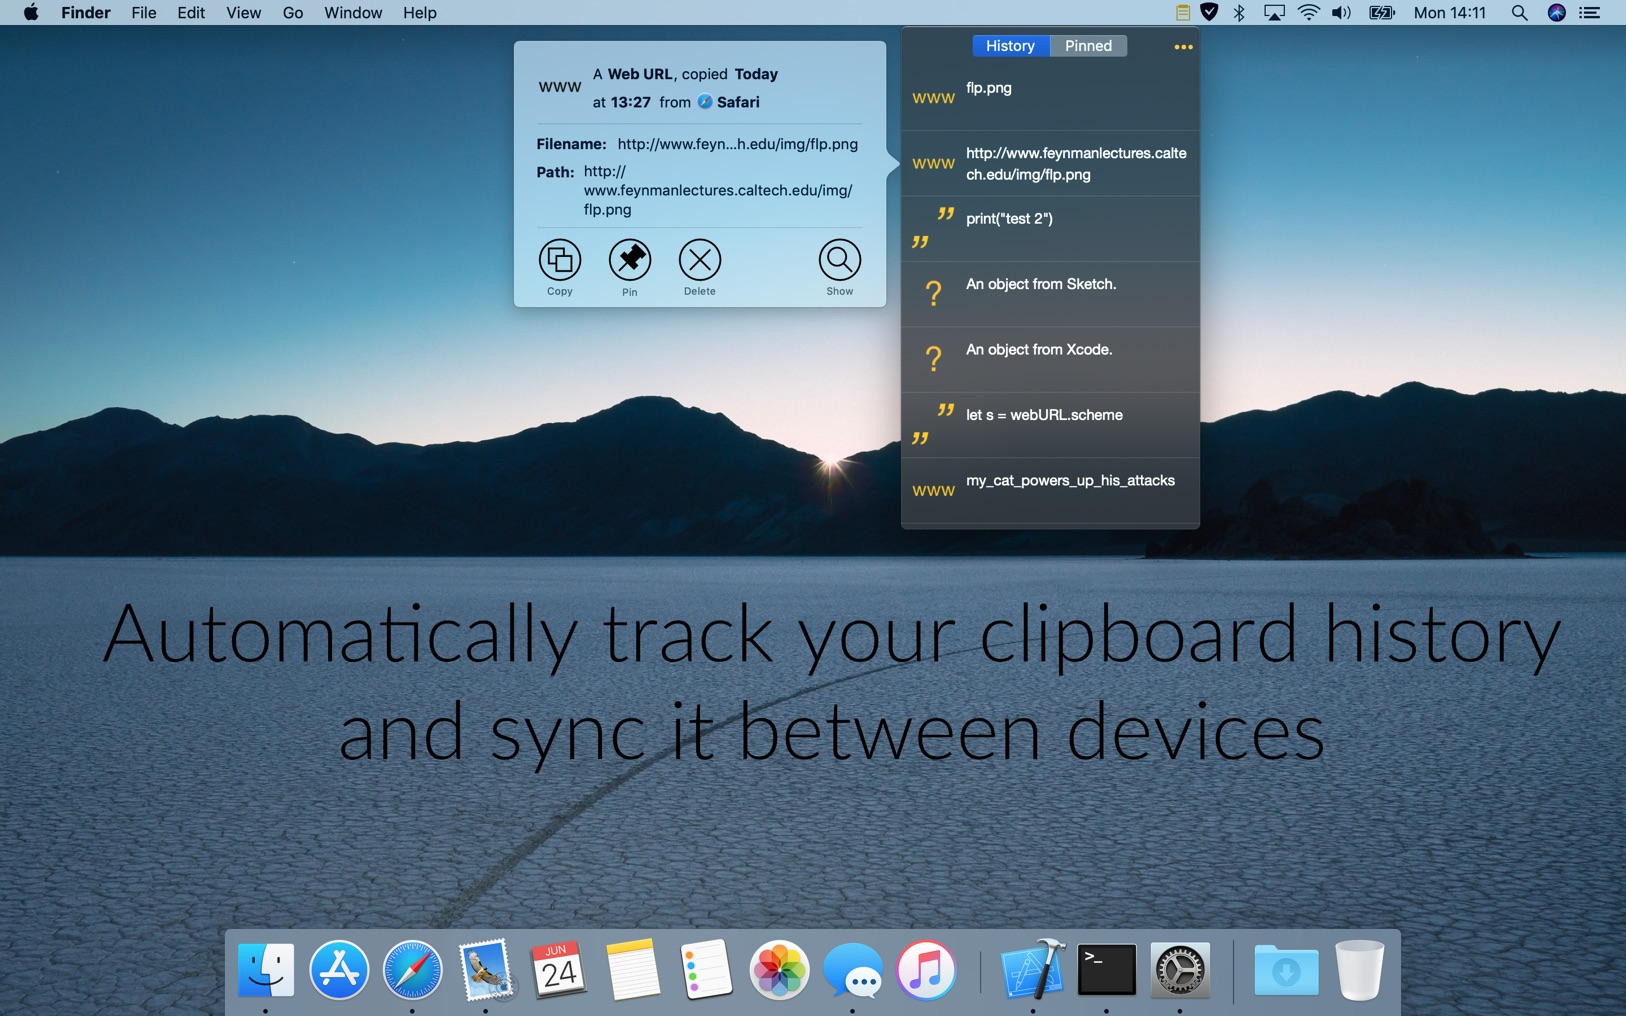
Task: Open the File menu
Action: pyautogui.click(x=144, y=13)
